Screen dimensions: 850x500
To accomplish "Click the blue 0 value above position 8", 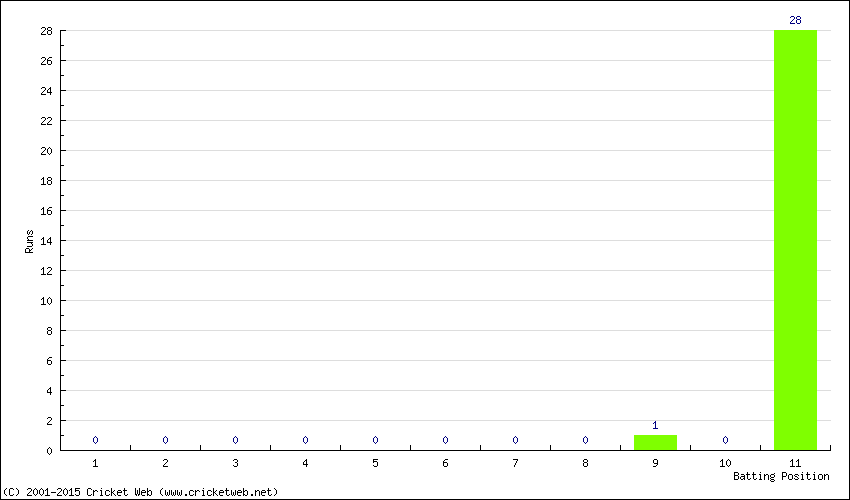I will click(585, 440).
